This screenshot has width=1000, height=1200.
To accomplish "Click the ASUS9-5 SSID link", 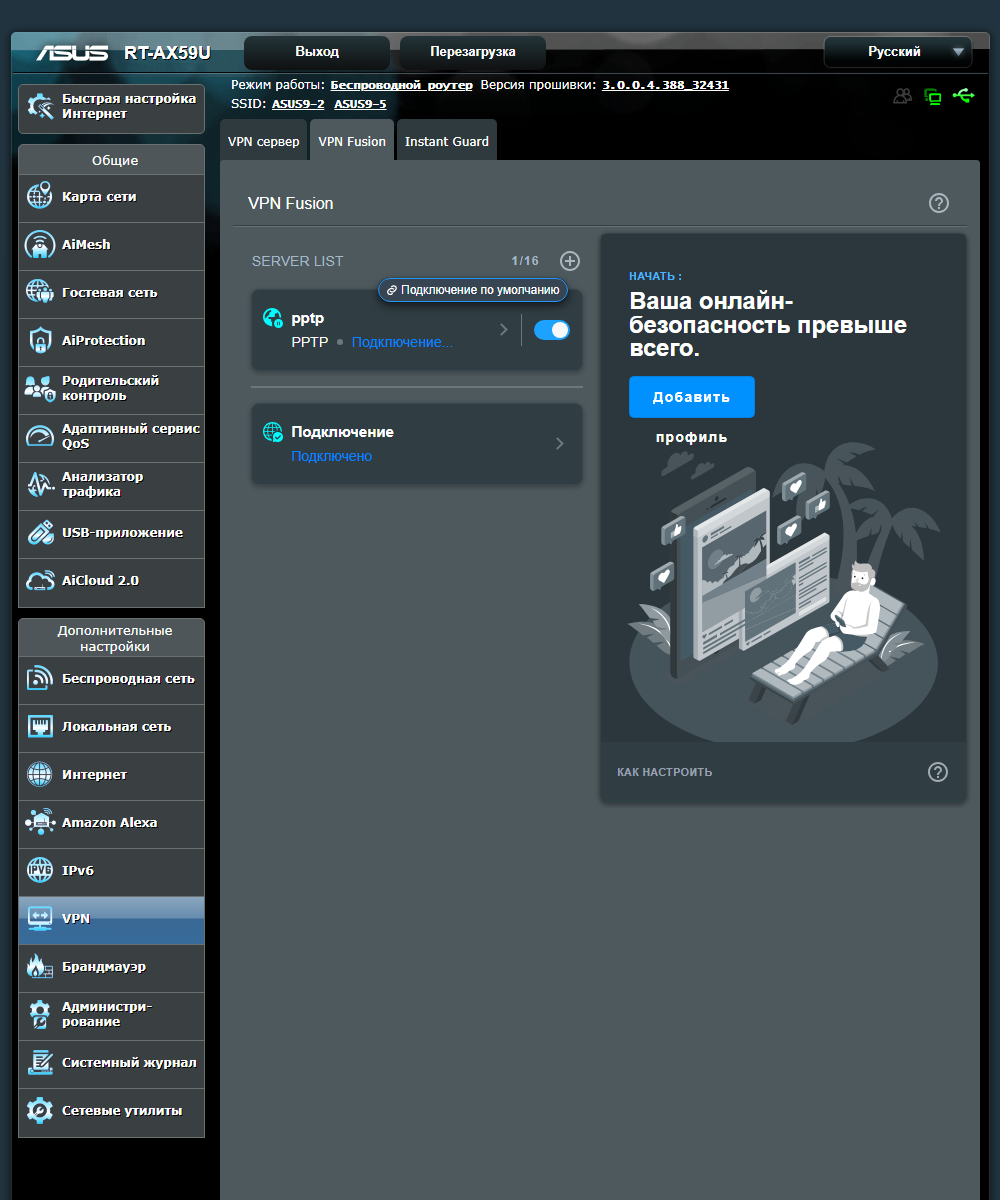I will click(360, 104).
